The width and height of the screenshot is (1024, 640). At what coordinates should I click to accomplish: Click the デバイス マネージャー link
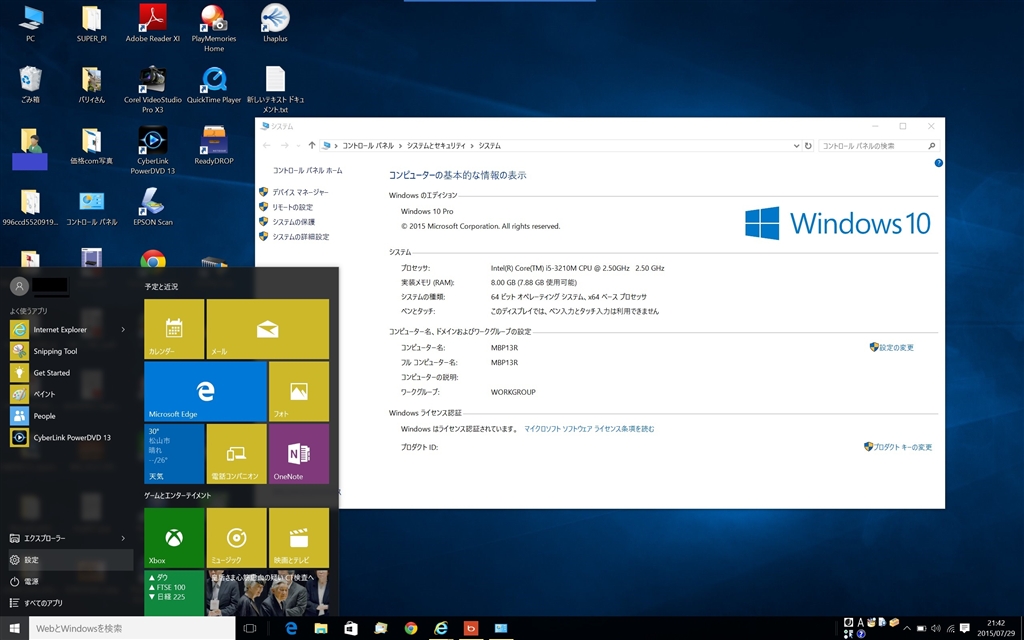[x=300, y=192]
